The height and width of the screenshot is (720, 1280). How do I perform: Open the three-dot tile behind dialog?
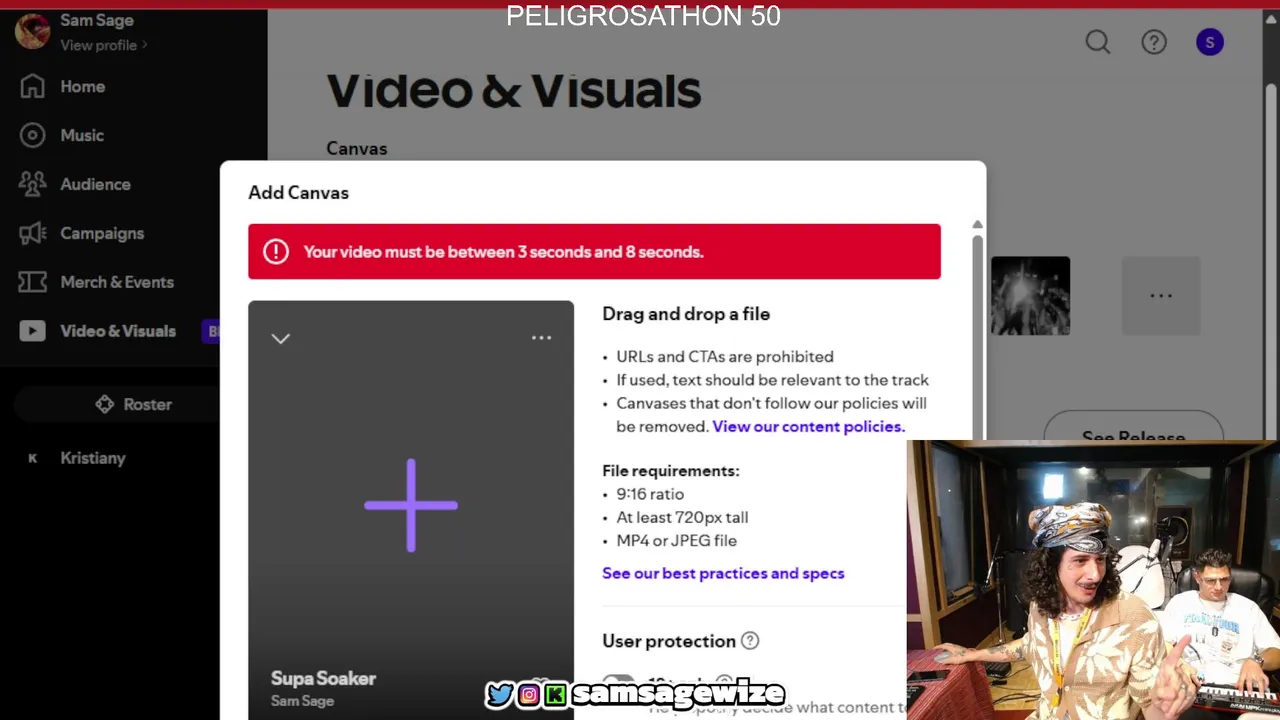coord(1161,295)
